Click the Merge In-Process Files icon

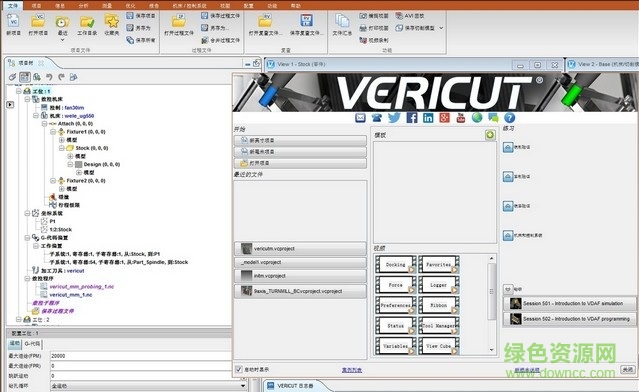coord(205,40)
